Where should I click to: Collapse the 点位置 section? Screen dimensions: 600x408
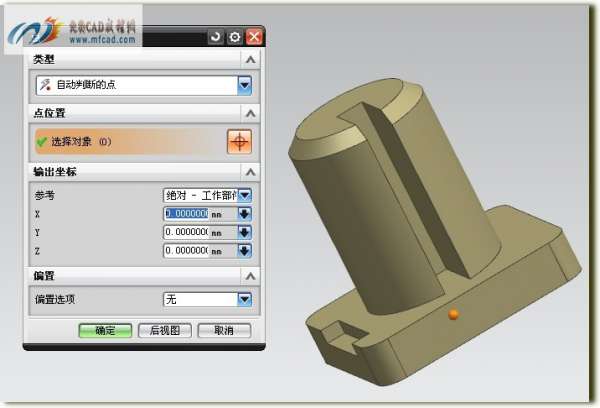[251, 113]
